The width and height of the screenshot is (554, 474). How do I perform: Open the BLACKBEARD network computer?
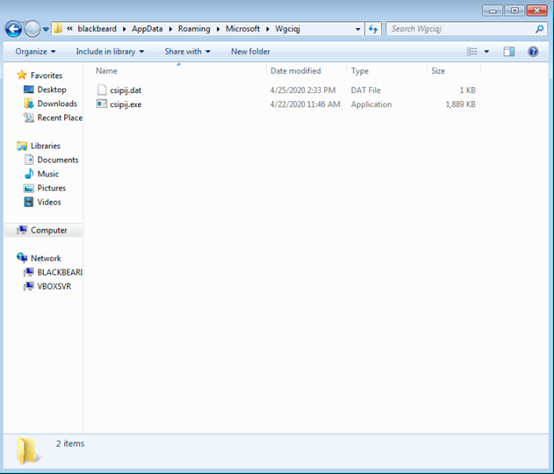(x=60, y=272)
